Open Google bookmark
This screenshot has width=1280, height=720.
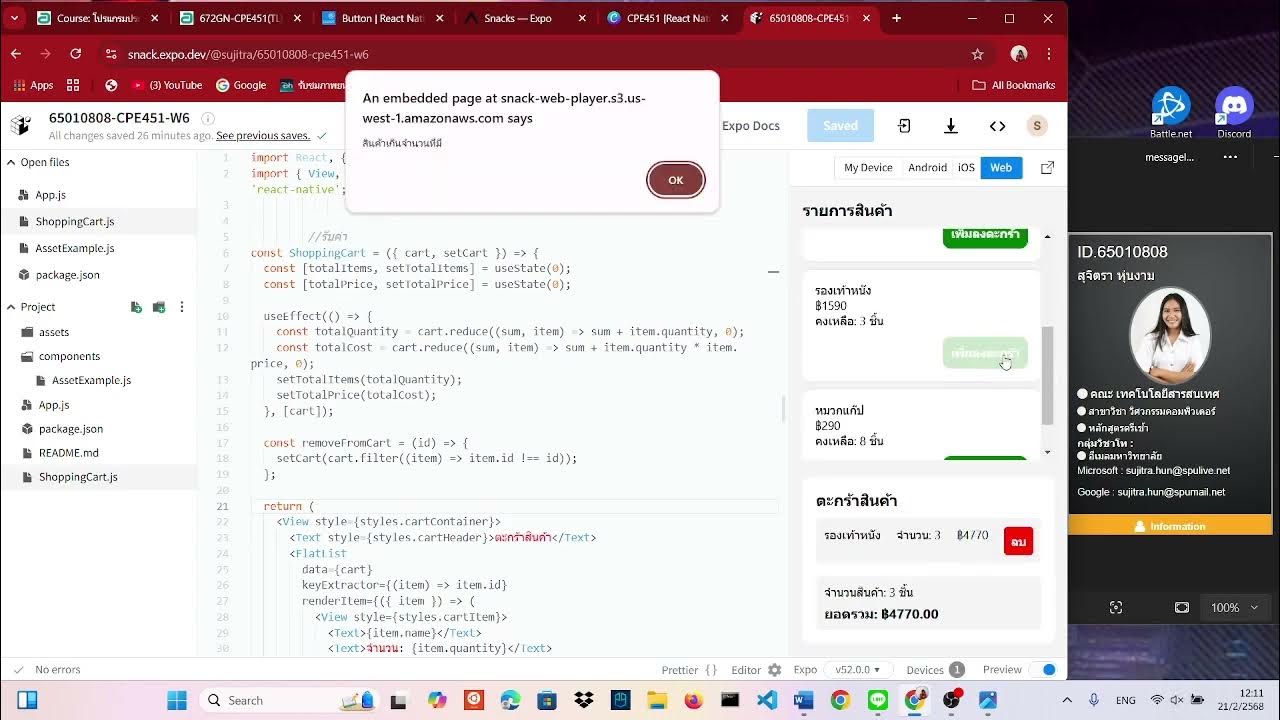241,85
